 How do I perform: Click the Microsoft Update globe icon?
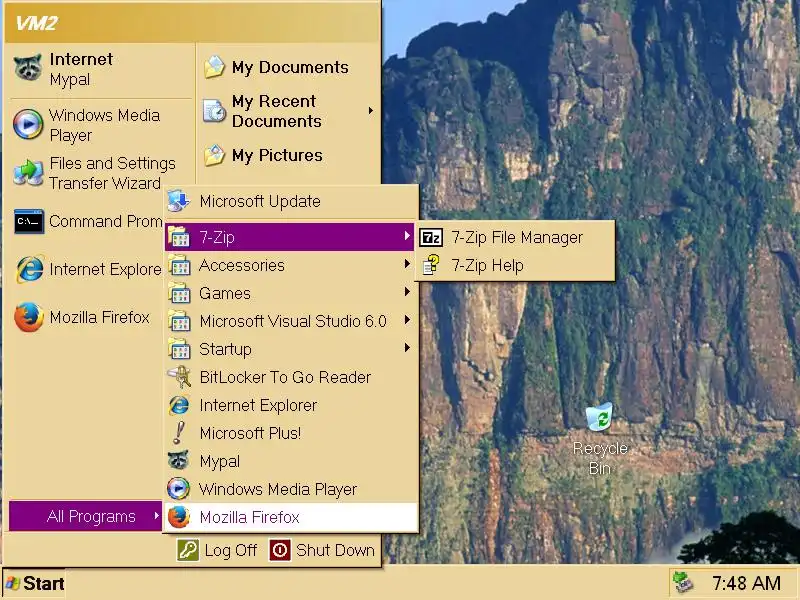(x=179, y=201)
